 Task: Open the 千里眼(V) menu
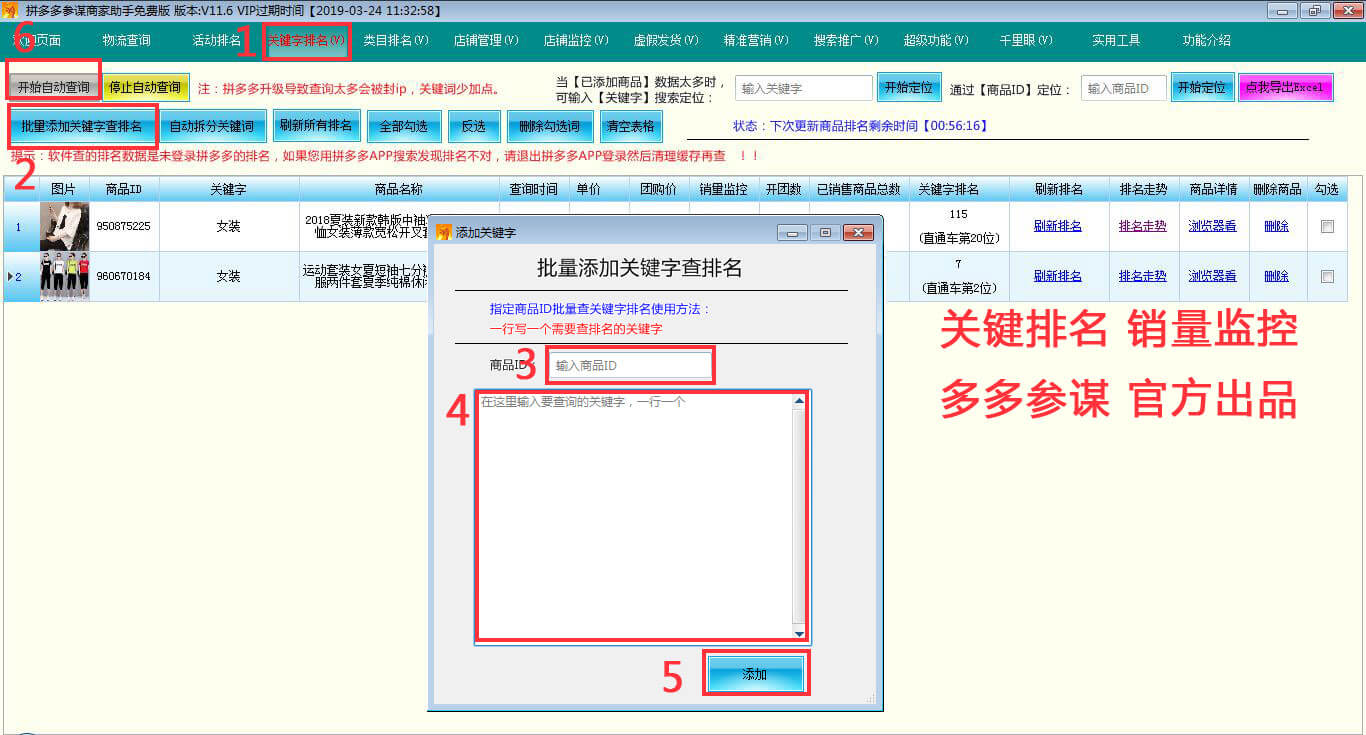(x=1025, y=41)
